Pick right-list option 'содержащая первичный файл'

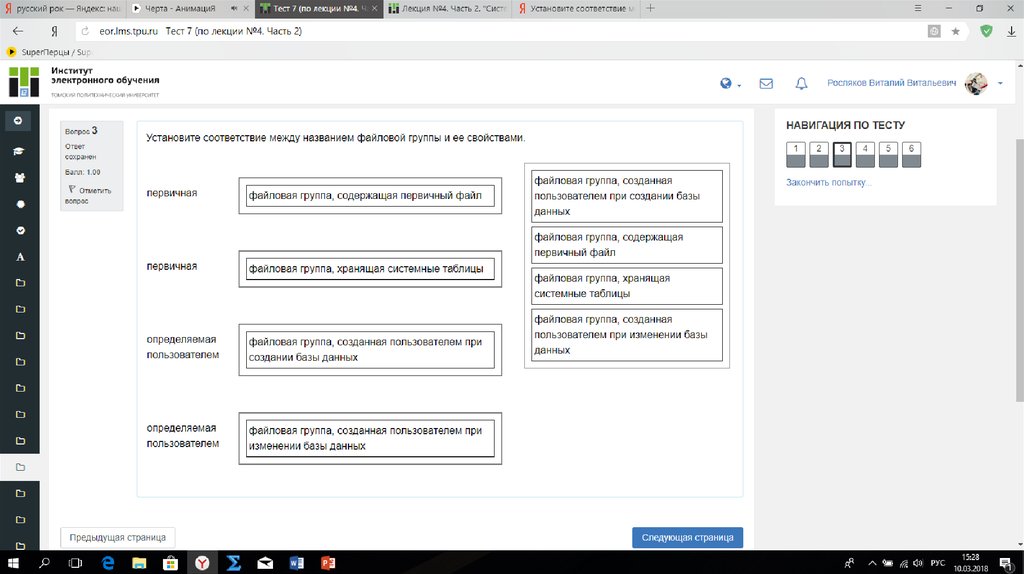[x=626, y=245]
